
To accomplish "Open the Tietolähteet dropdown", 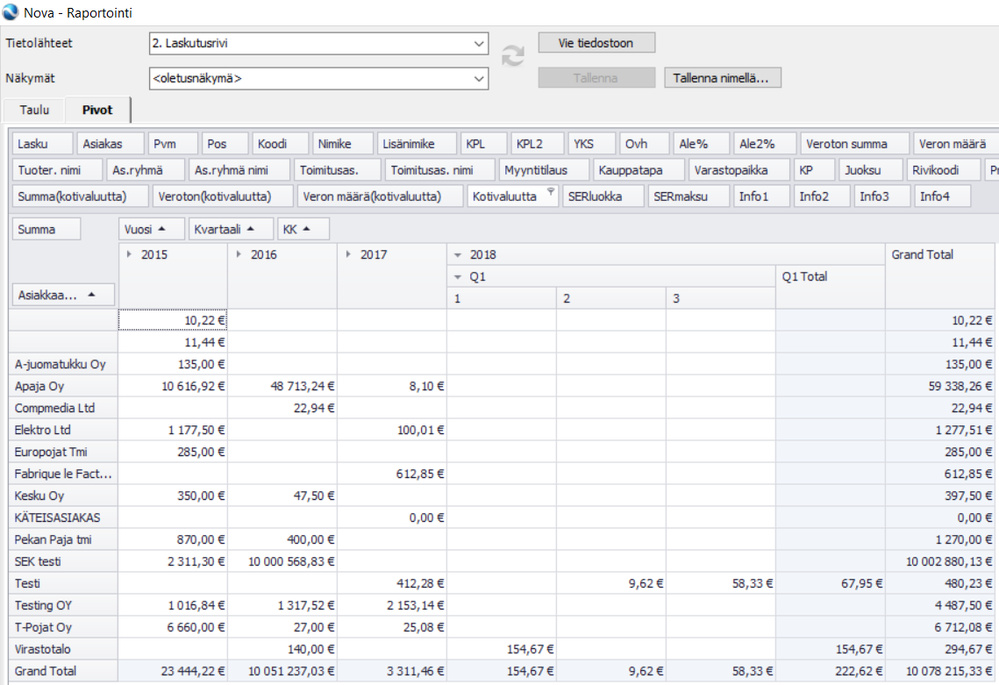I will click(479, 44).
